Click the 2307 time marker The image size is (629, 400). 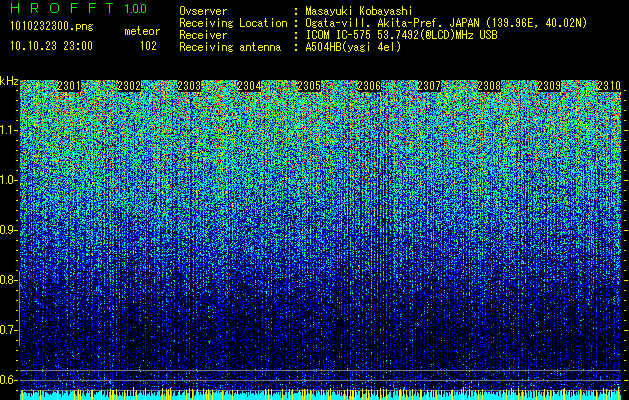(429, 86)
